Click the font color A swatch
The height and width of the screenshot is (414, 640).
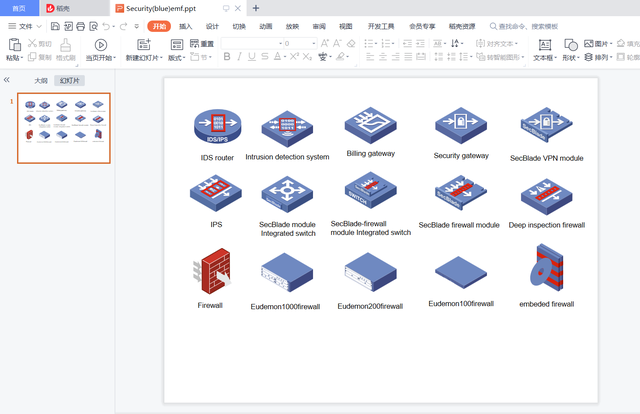point(277,57)
